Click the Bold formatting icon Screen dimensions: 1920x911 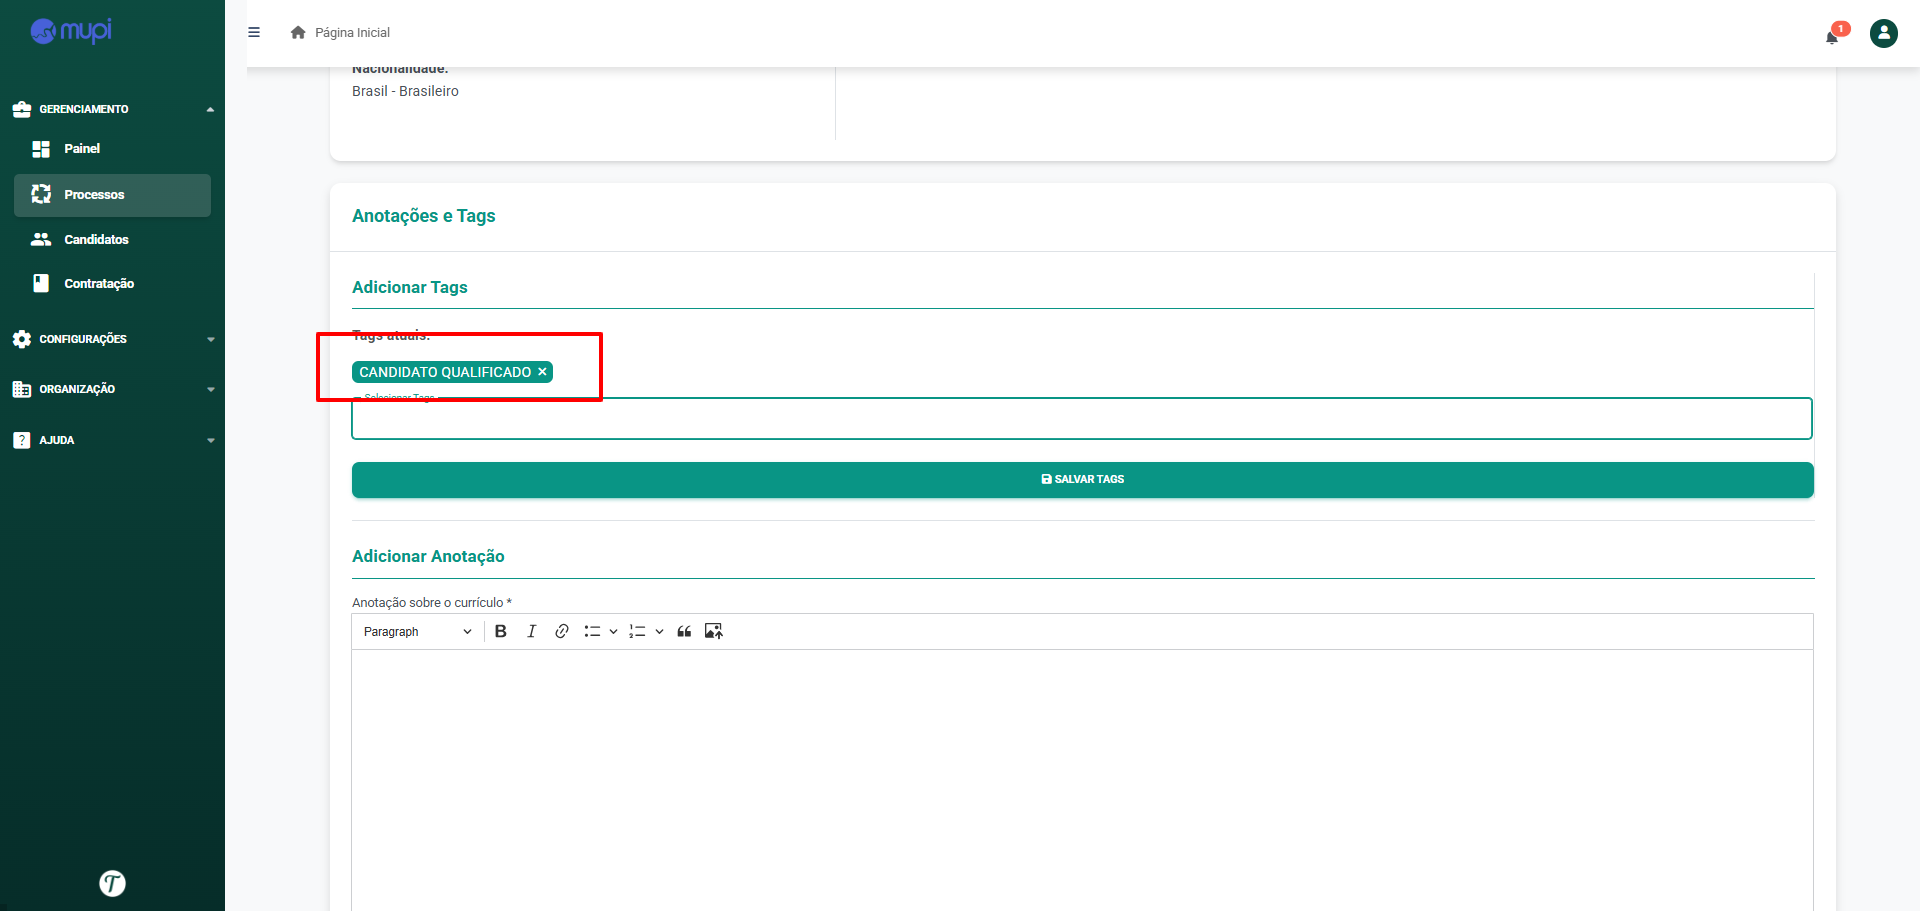pos(501,631)
